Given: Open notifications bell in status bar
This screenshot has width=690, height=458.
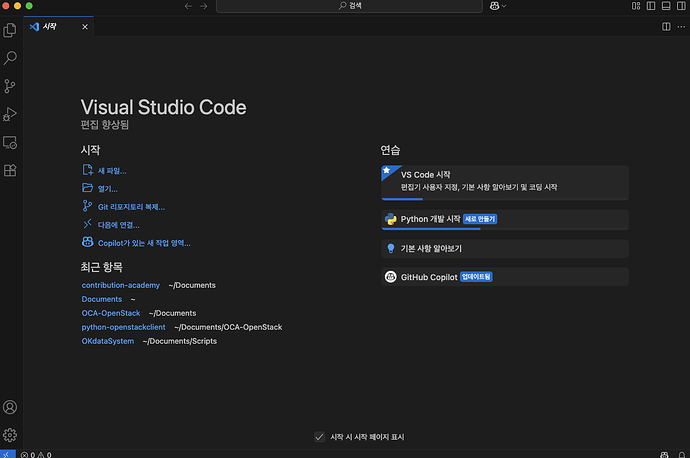Looking at the screenshot, I should 681,454.
